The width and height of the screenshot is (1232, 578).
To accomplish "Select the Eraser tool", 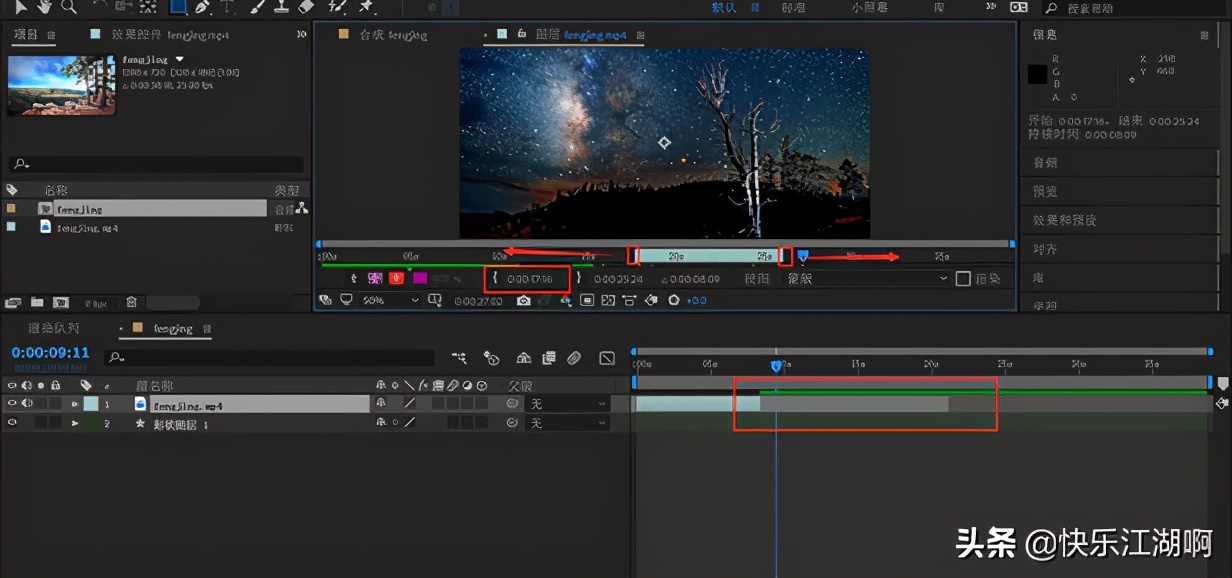I will (x=306, y=7).
